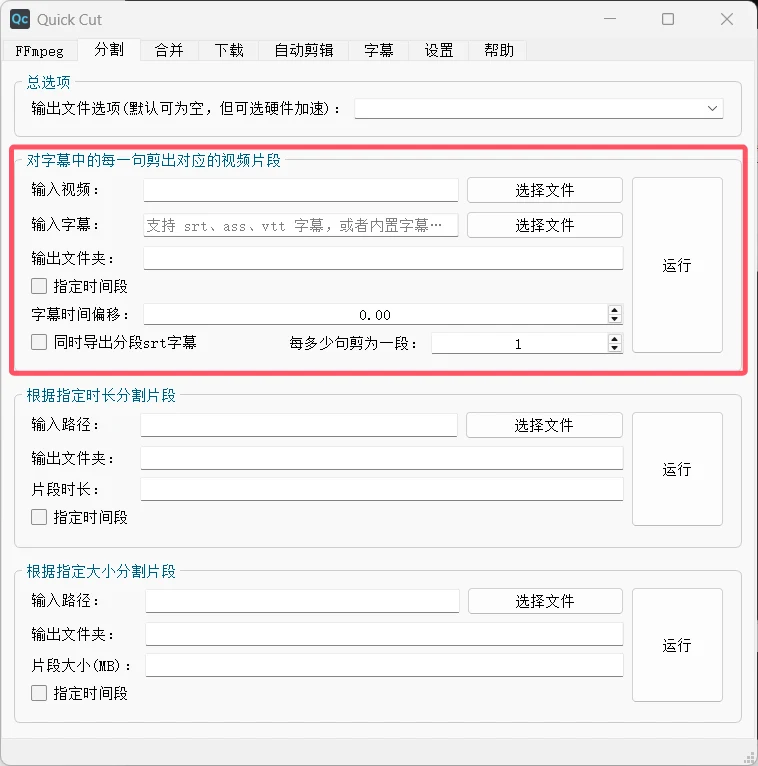
Task: Click the 字幕时间偏移 value field
Action: pyautogui.click(x=375, y=315)
